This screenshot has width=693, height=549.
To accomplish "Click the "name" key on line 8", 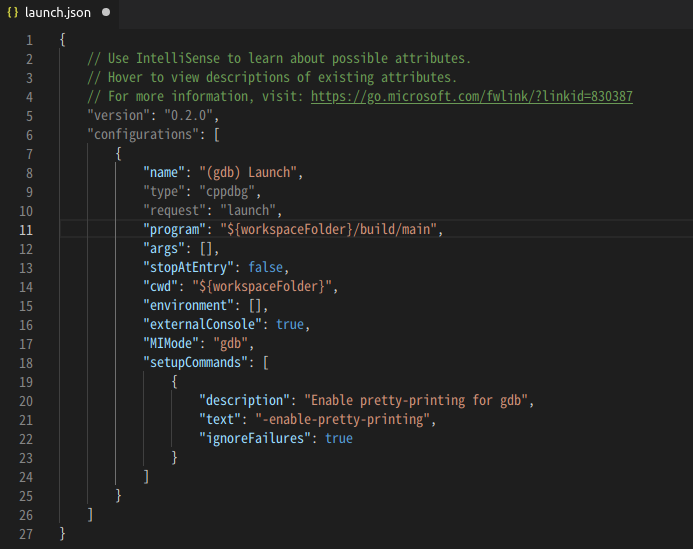I will (164, 172).
